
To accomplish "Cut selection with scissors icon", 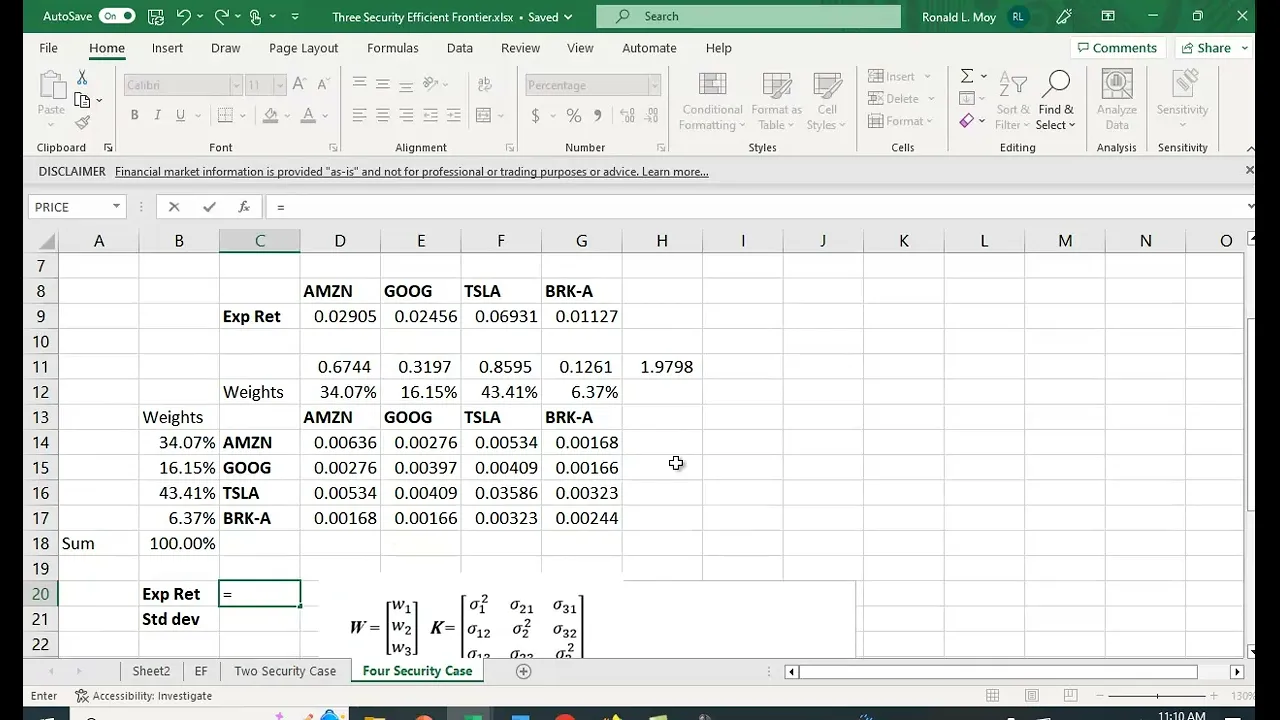I will [x=82, y=78].
